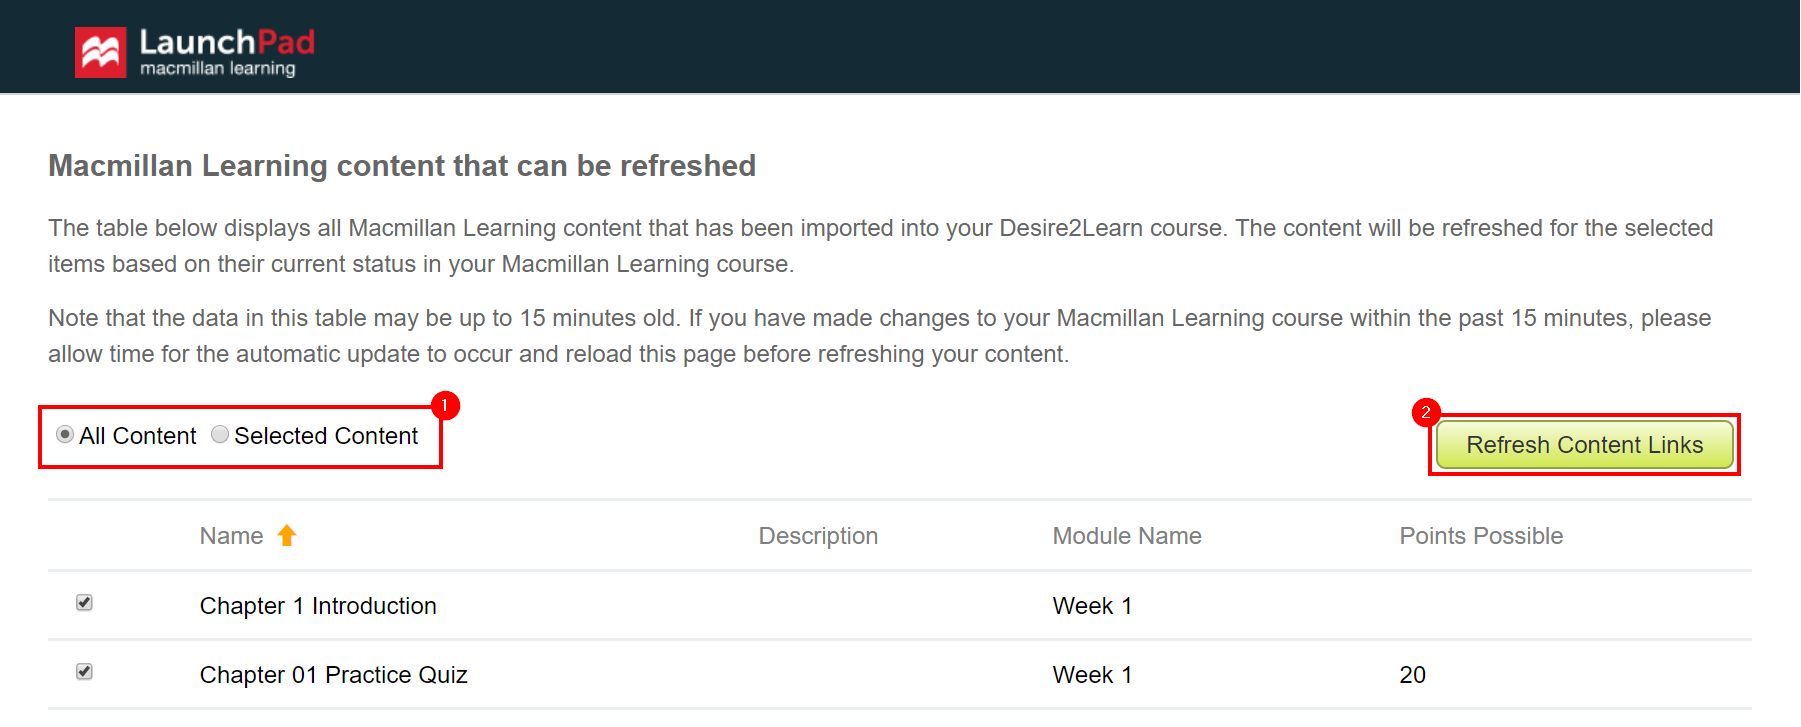Click the 20 points value in the table
Screen dimensions: 1801x727
[x=1412, y=674]
